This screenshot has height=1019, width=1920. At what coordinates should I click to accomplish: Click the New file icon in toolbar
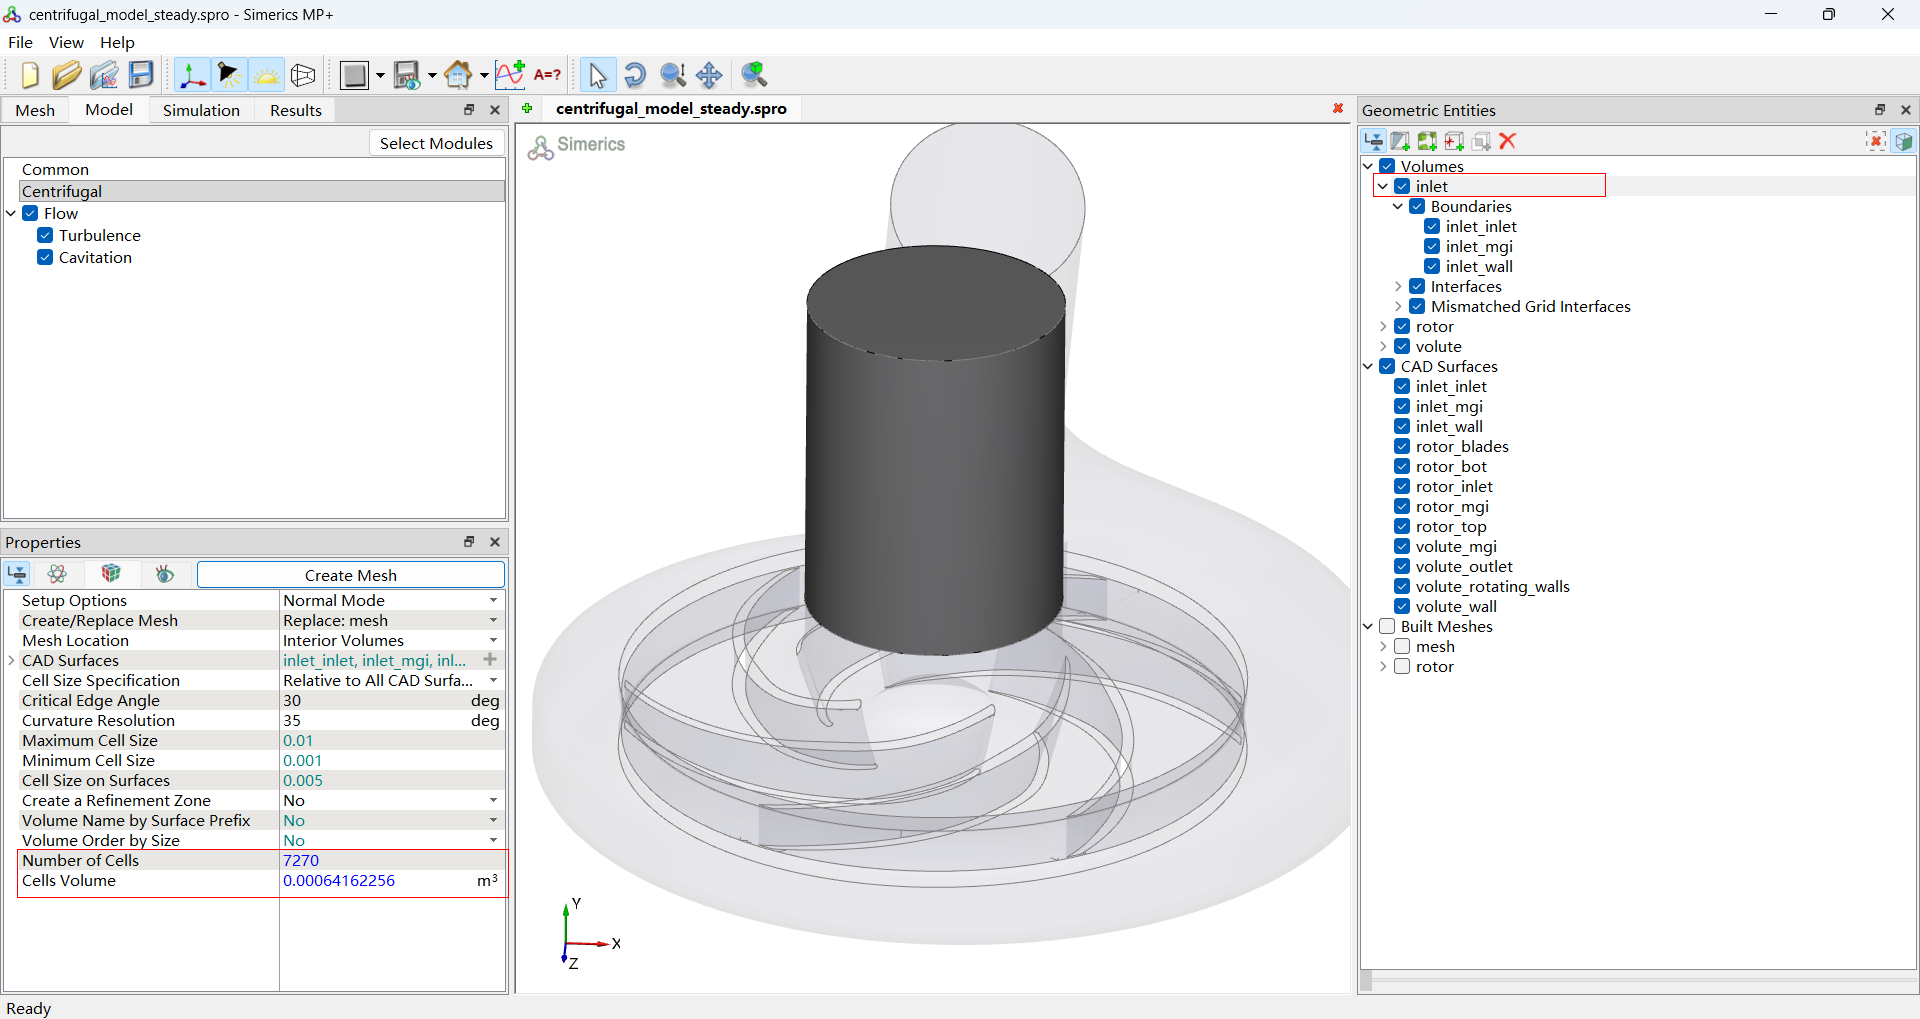pyautogui.click(x=29, y=75)
